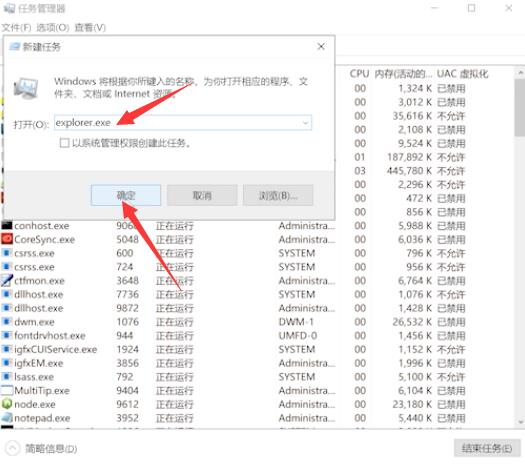Click the UMFD-0 user name cell
The height and width of the screenshot is (465, 525).
pyautogui.click(x=298, y=335)
